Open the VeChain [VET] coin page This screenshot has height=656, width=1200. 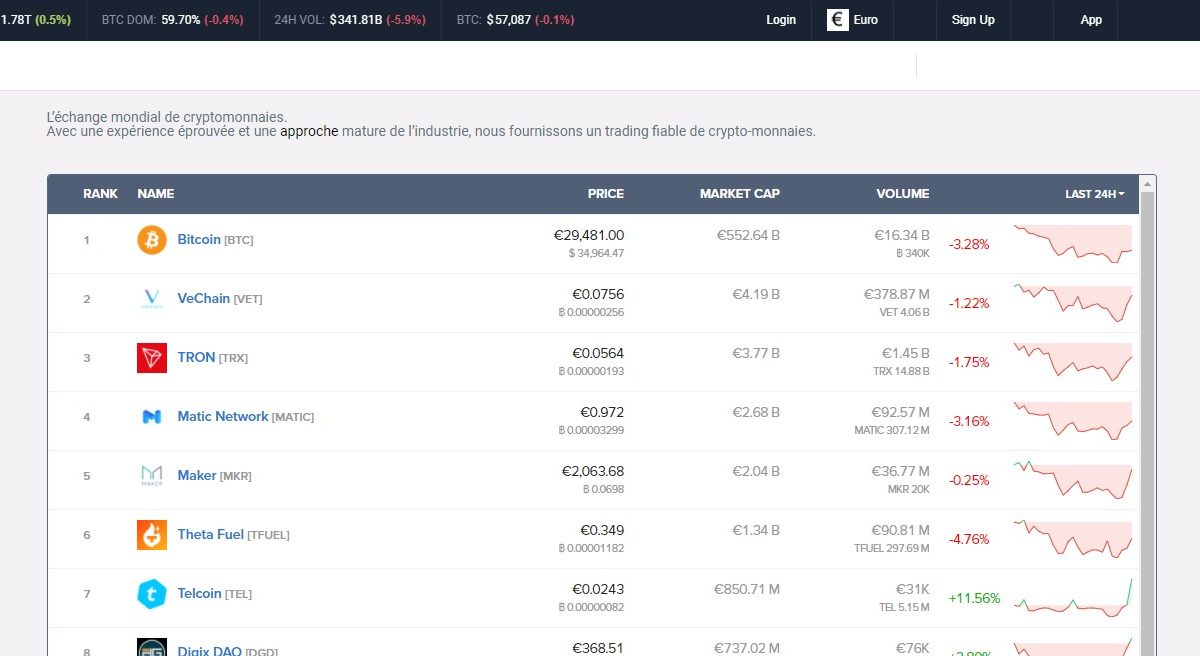point(220,299)
